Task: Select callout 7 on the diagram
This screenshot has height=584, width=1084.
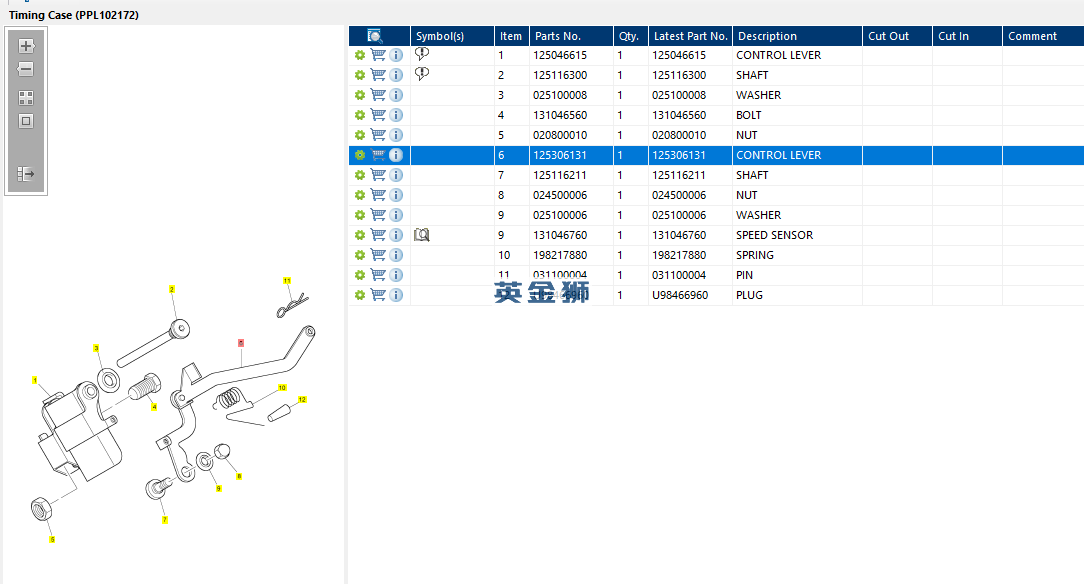Action: click(x=165, y=520)
